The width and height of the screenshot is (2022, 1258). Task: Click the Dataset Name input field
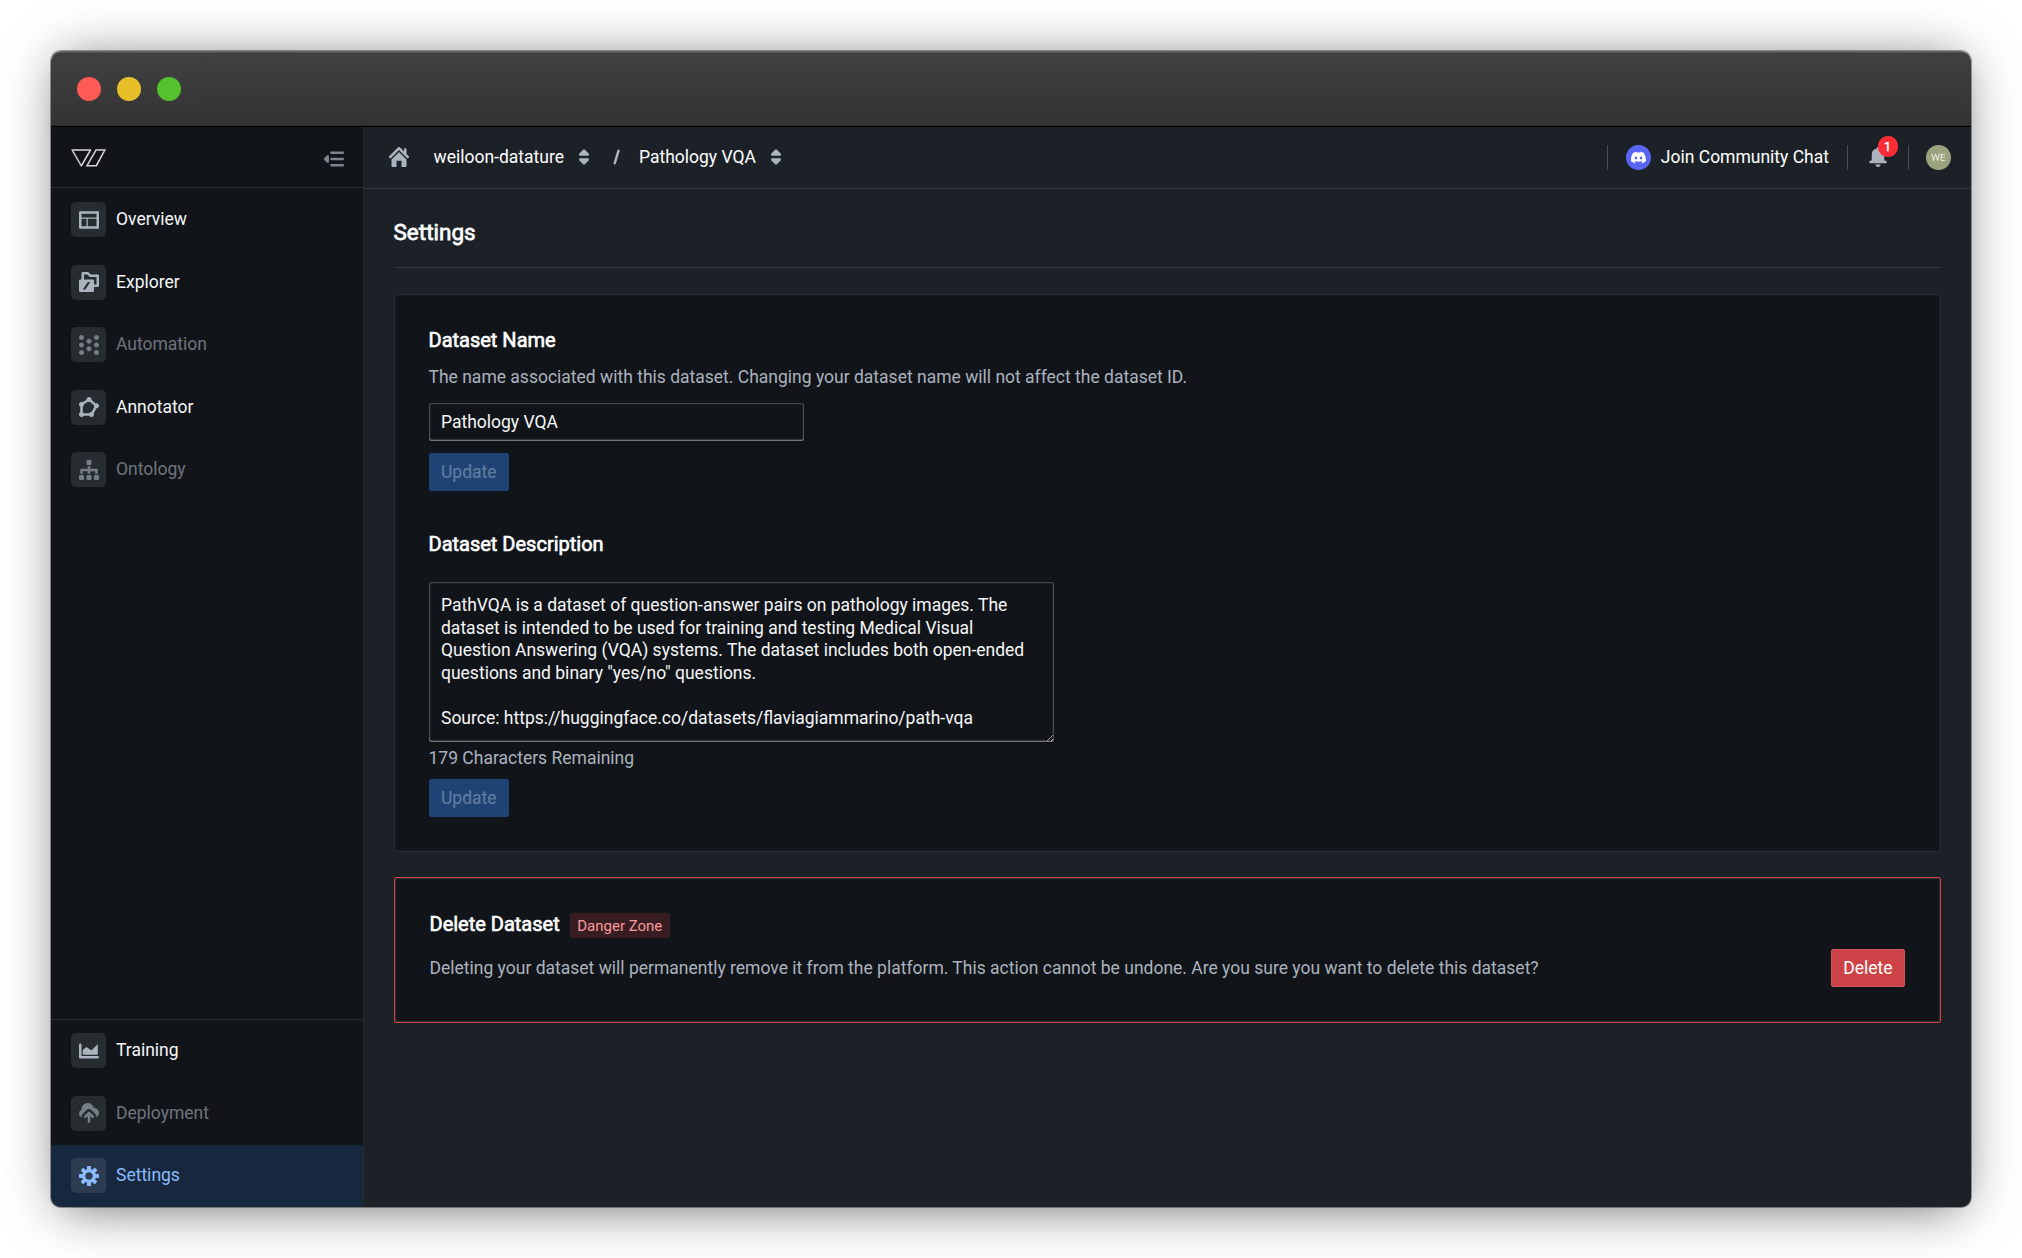(x=615, y=421)
